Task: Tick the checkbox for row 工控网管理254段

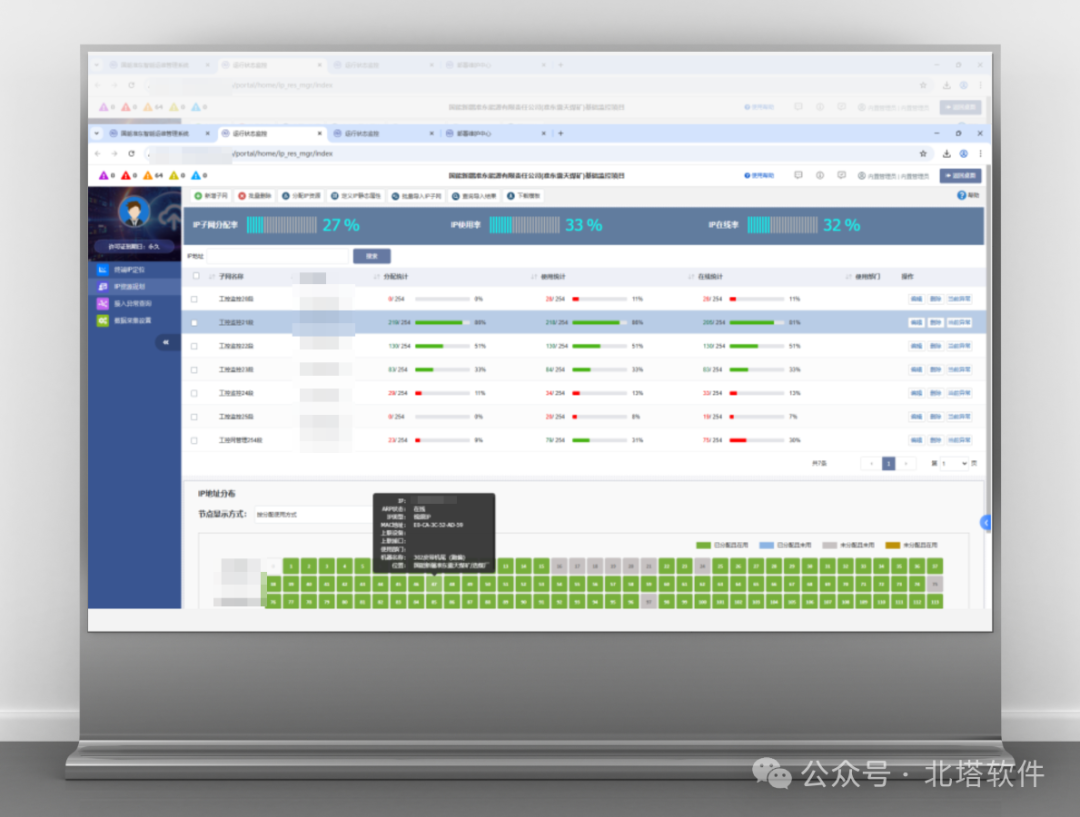Action: (x=194, y=441)
